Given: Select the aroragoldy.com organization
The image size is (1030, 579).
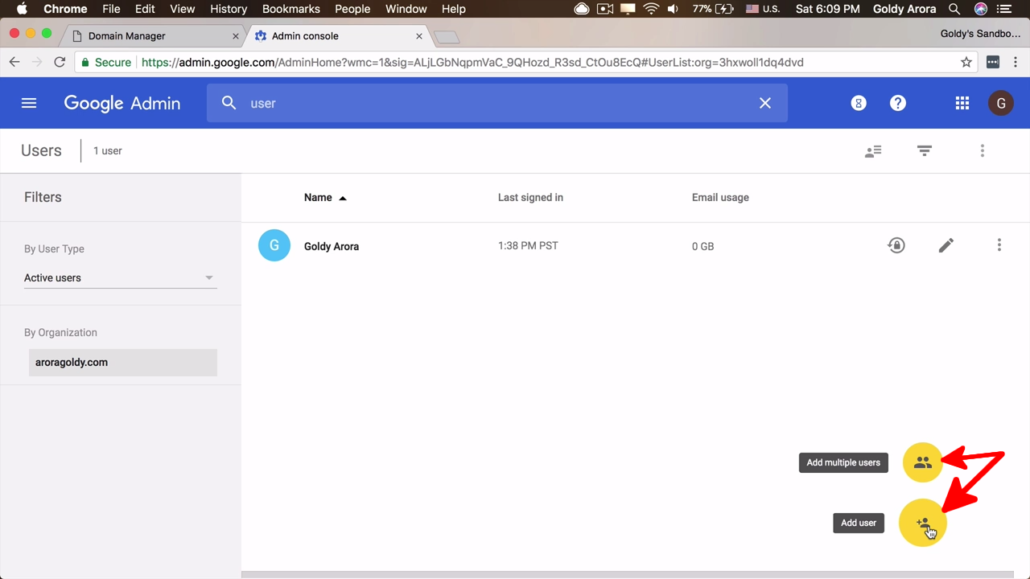Looking at the screenshot, I should 123,362.
